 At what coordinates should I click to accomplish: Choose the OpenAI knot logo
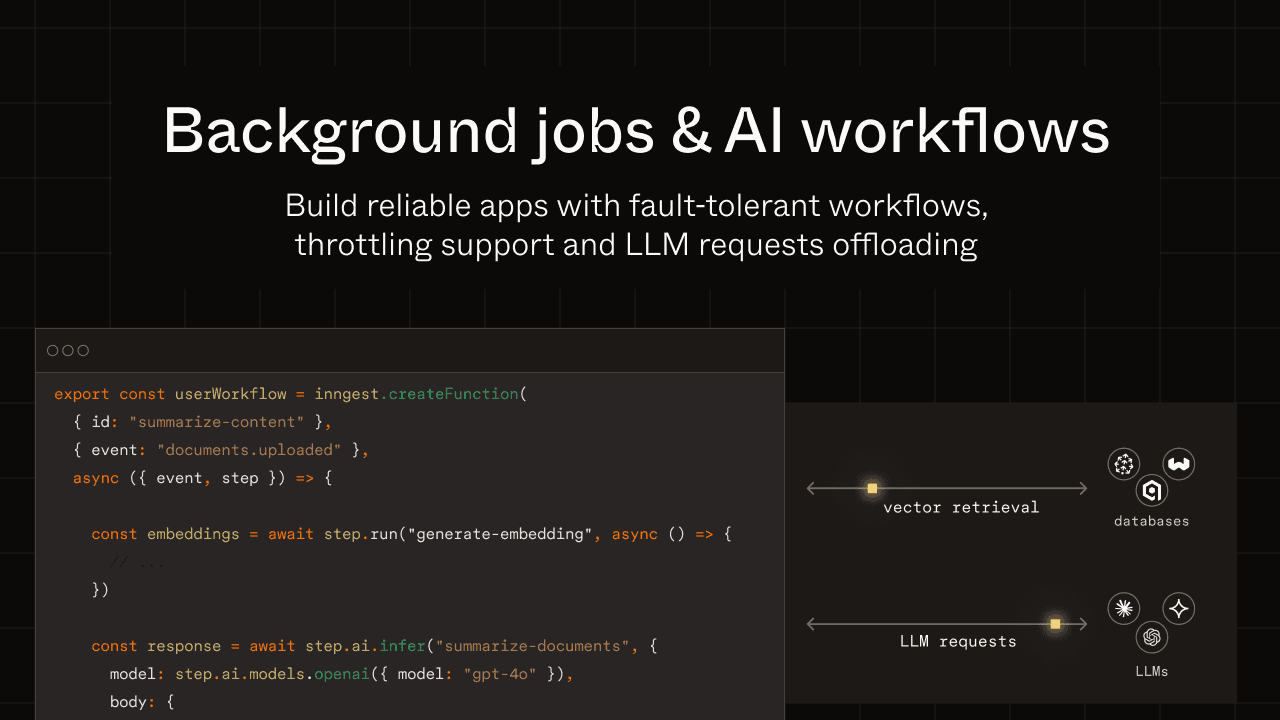(x=1152, y=637)
